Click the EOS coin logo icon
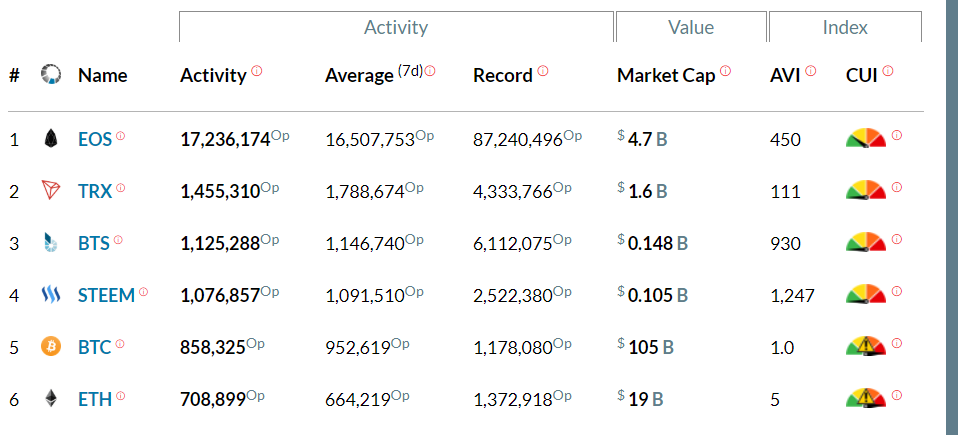The image size is (958, 435). click(x=51, y=139)
